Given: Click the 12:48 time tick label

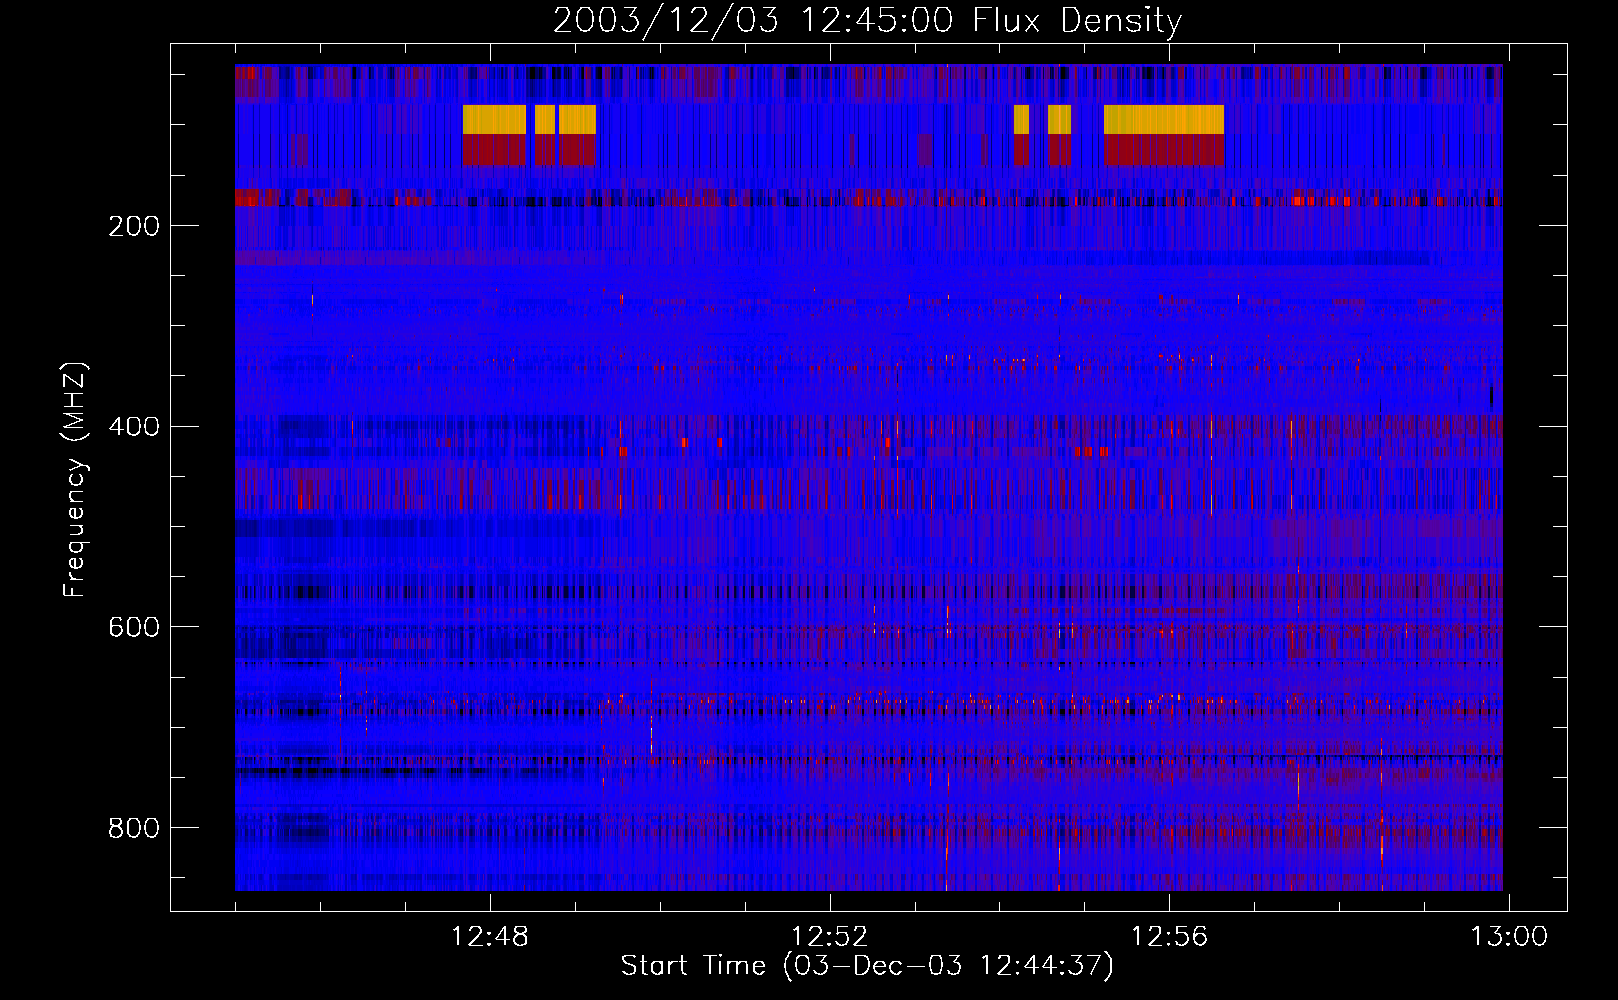Looking at the screenshot, I should tap(489, 937).
